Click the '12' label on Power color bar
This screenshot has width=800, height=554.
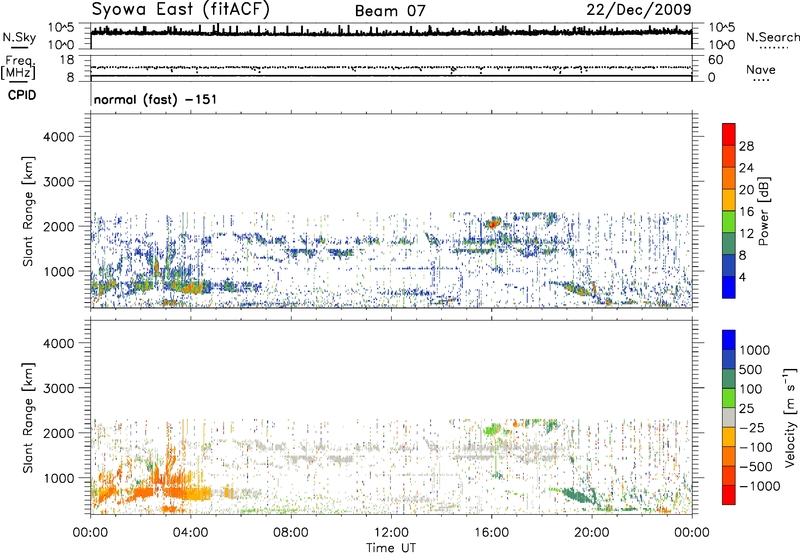click(746, 234)
